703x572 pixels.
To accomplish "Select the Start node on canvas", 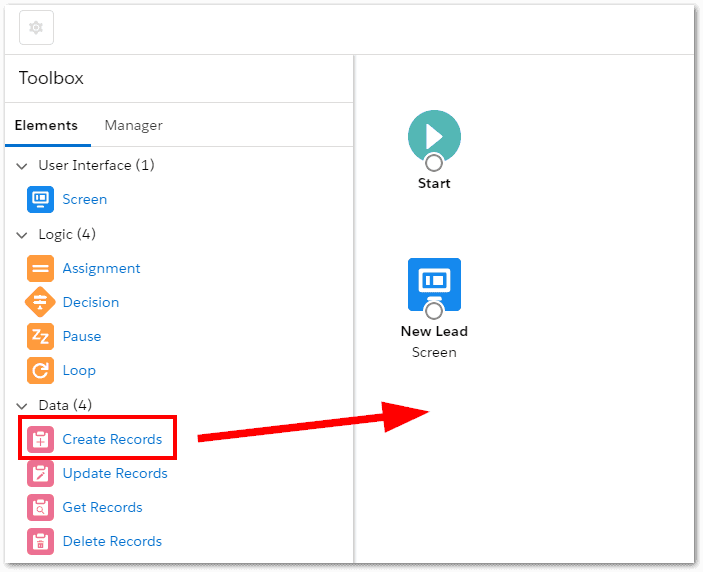I will pyautogui.click(x=434, y=135).
